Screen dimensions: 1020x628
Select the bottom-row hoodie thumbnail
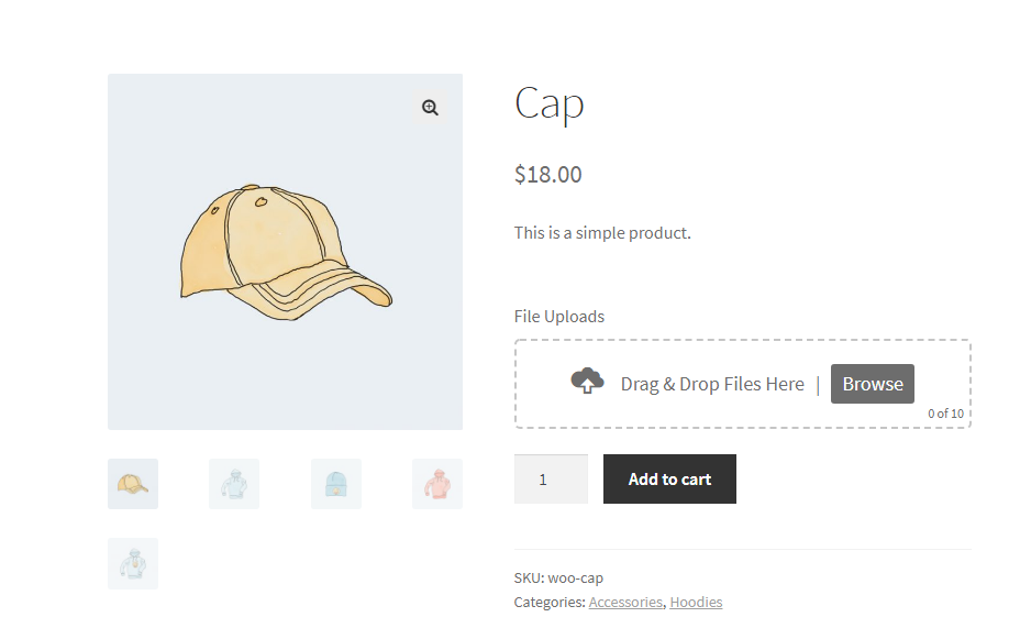point(132,563)
